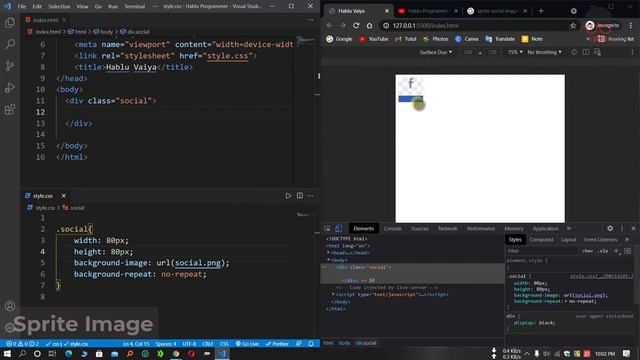Select div.social in DevTools breadcrumb
This screenshot has height=360, width=640.
[x=366, y=343]
